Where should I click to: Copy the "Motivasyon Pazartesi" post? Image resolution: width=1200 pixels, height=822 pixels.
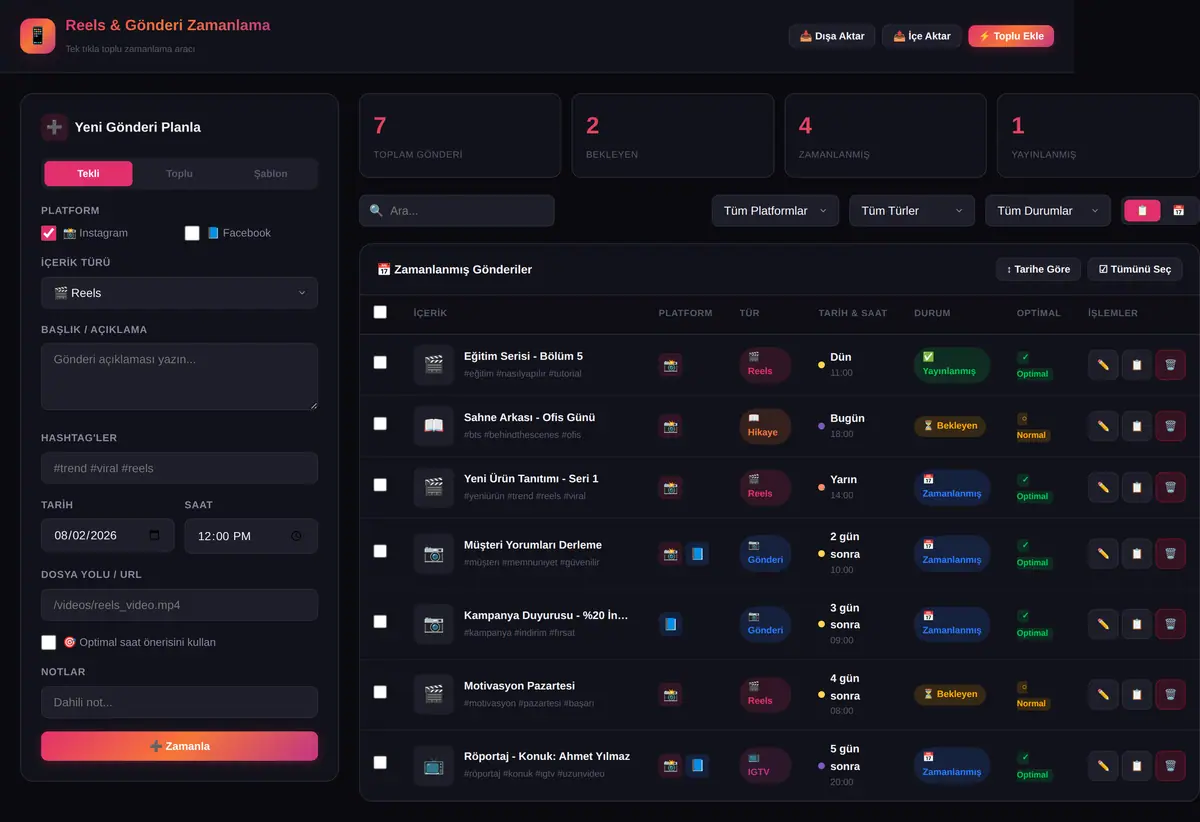coord(1137,694)
